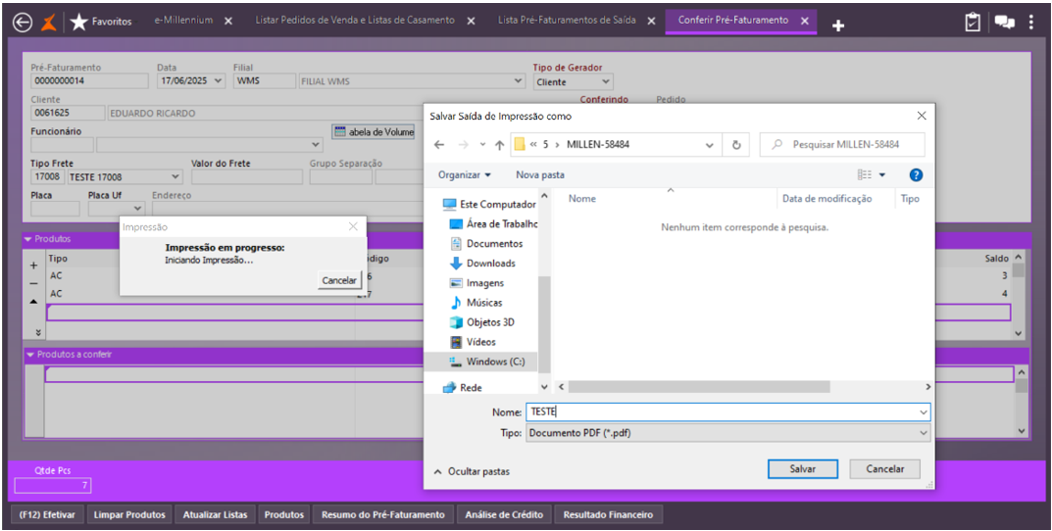
Task: Go up one folder level in dialog
Action: (x=499, y=144)
